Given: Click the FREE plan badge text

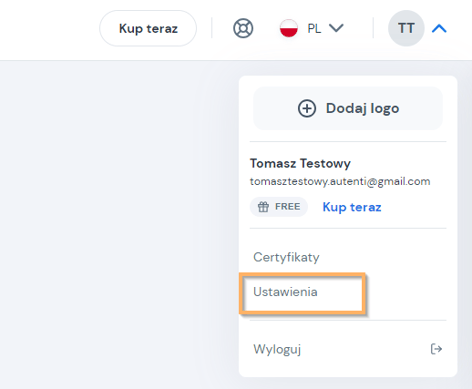Looking at the screenshot, I should click(287, 207).
